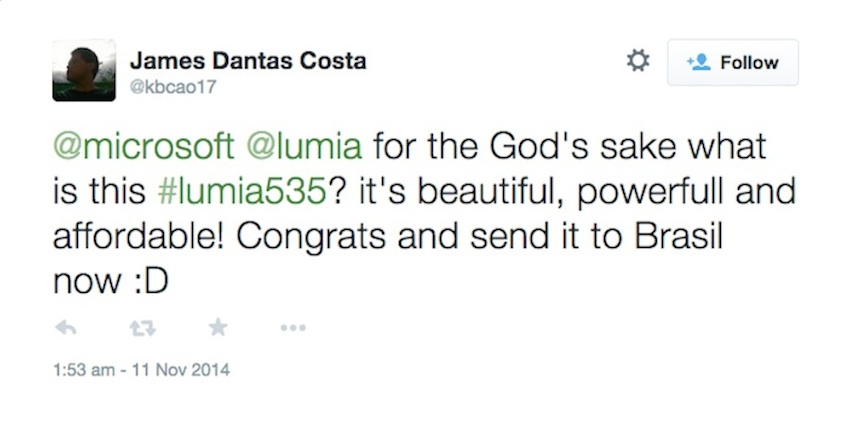The width and height of the screenshot is (850, 422).
Task: Click the name James Dantas Costa
Action: tap(248, 61)
